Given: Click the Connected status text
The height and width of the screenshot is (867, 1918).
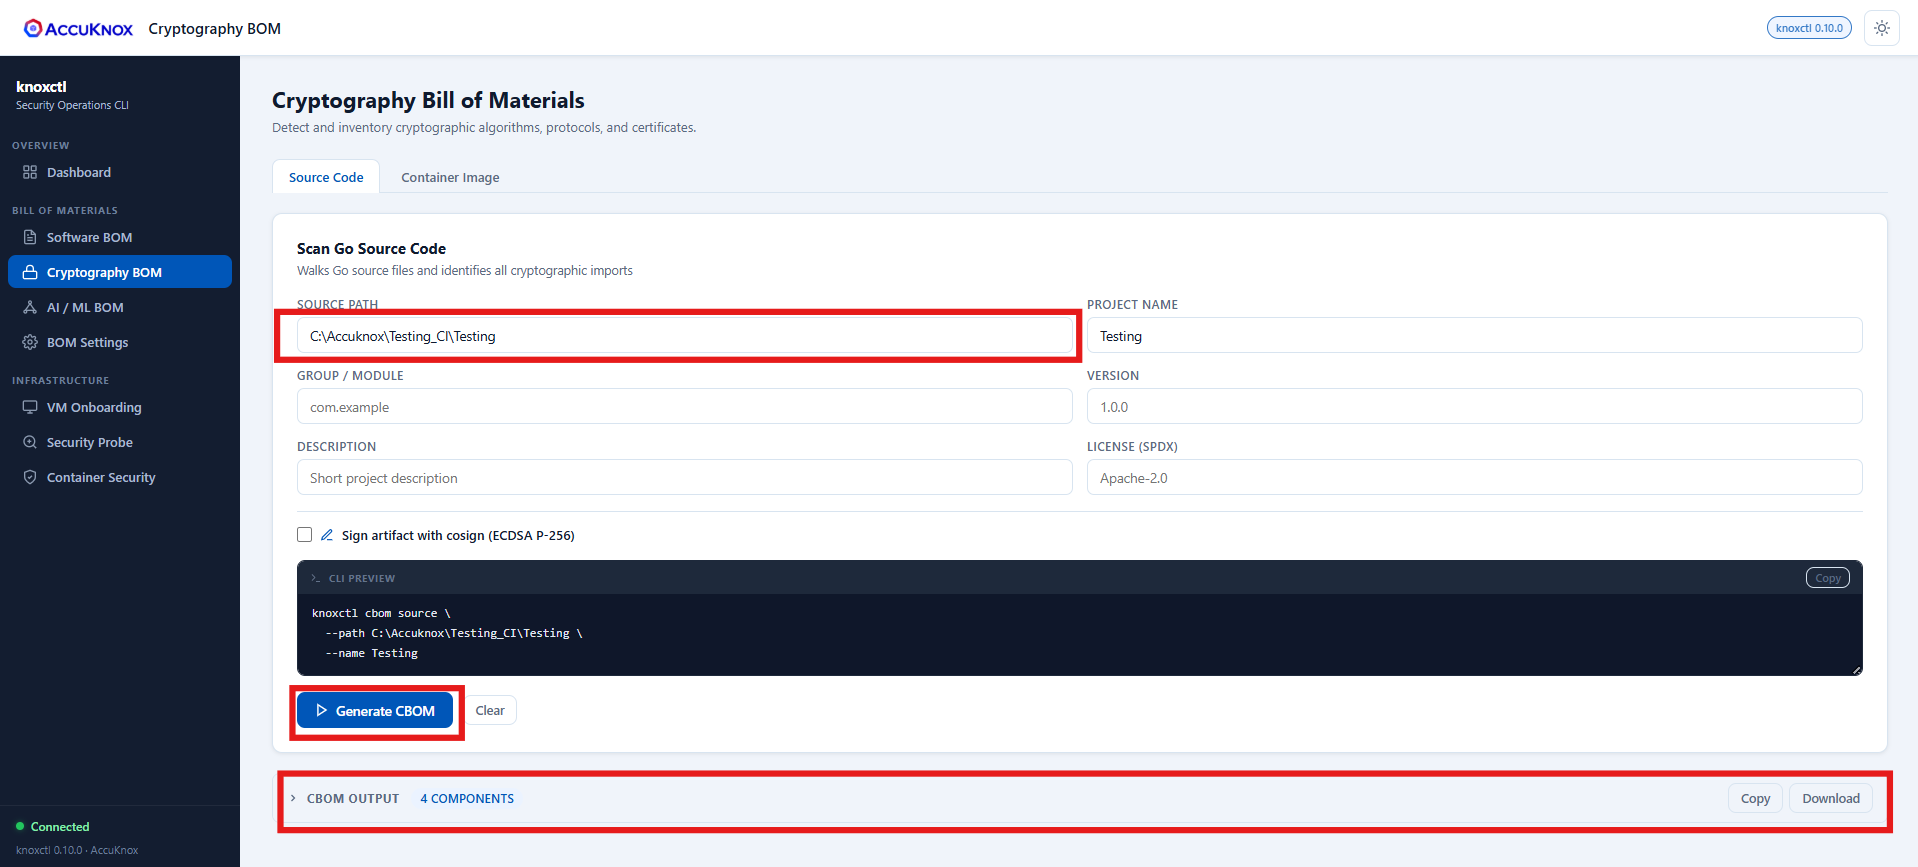Looking at the screenshot, I should tap(60, 827).
